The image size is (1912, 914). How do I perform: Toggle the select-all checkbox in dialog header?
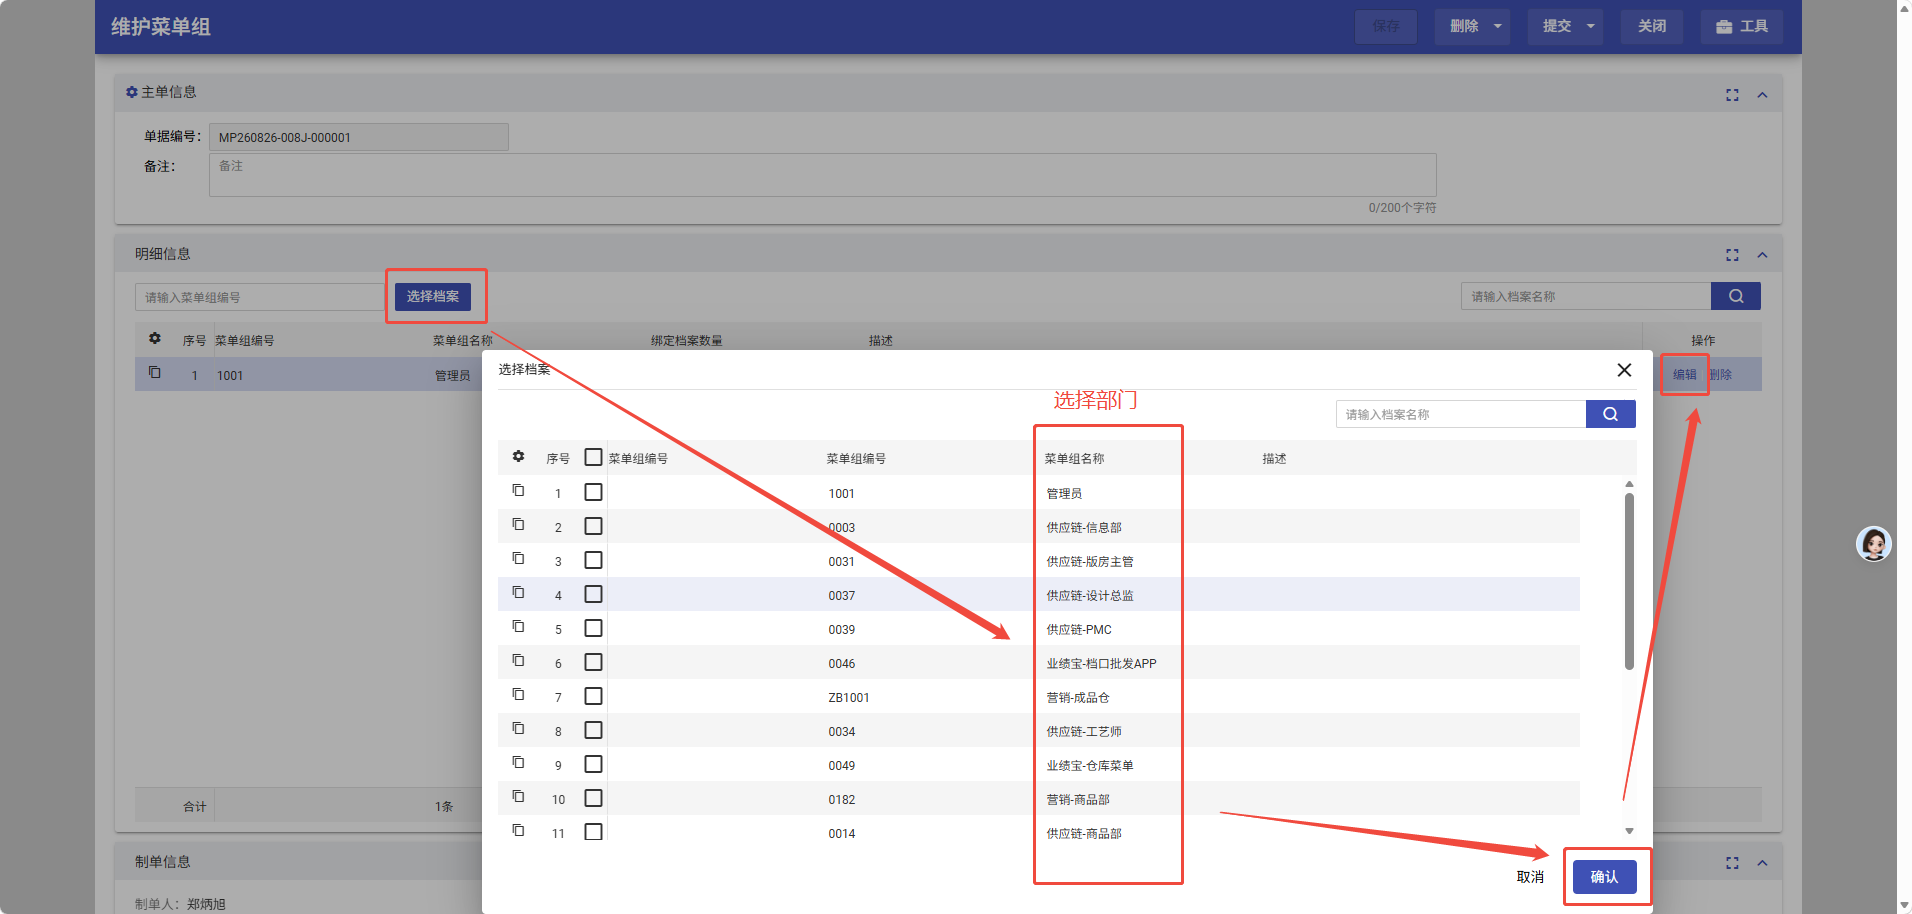tap(593, 457)
